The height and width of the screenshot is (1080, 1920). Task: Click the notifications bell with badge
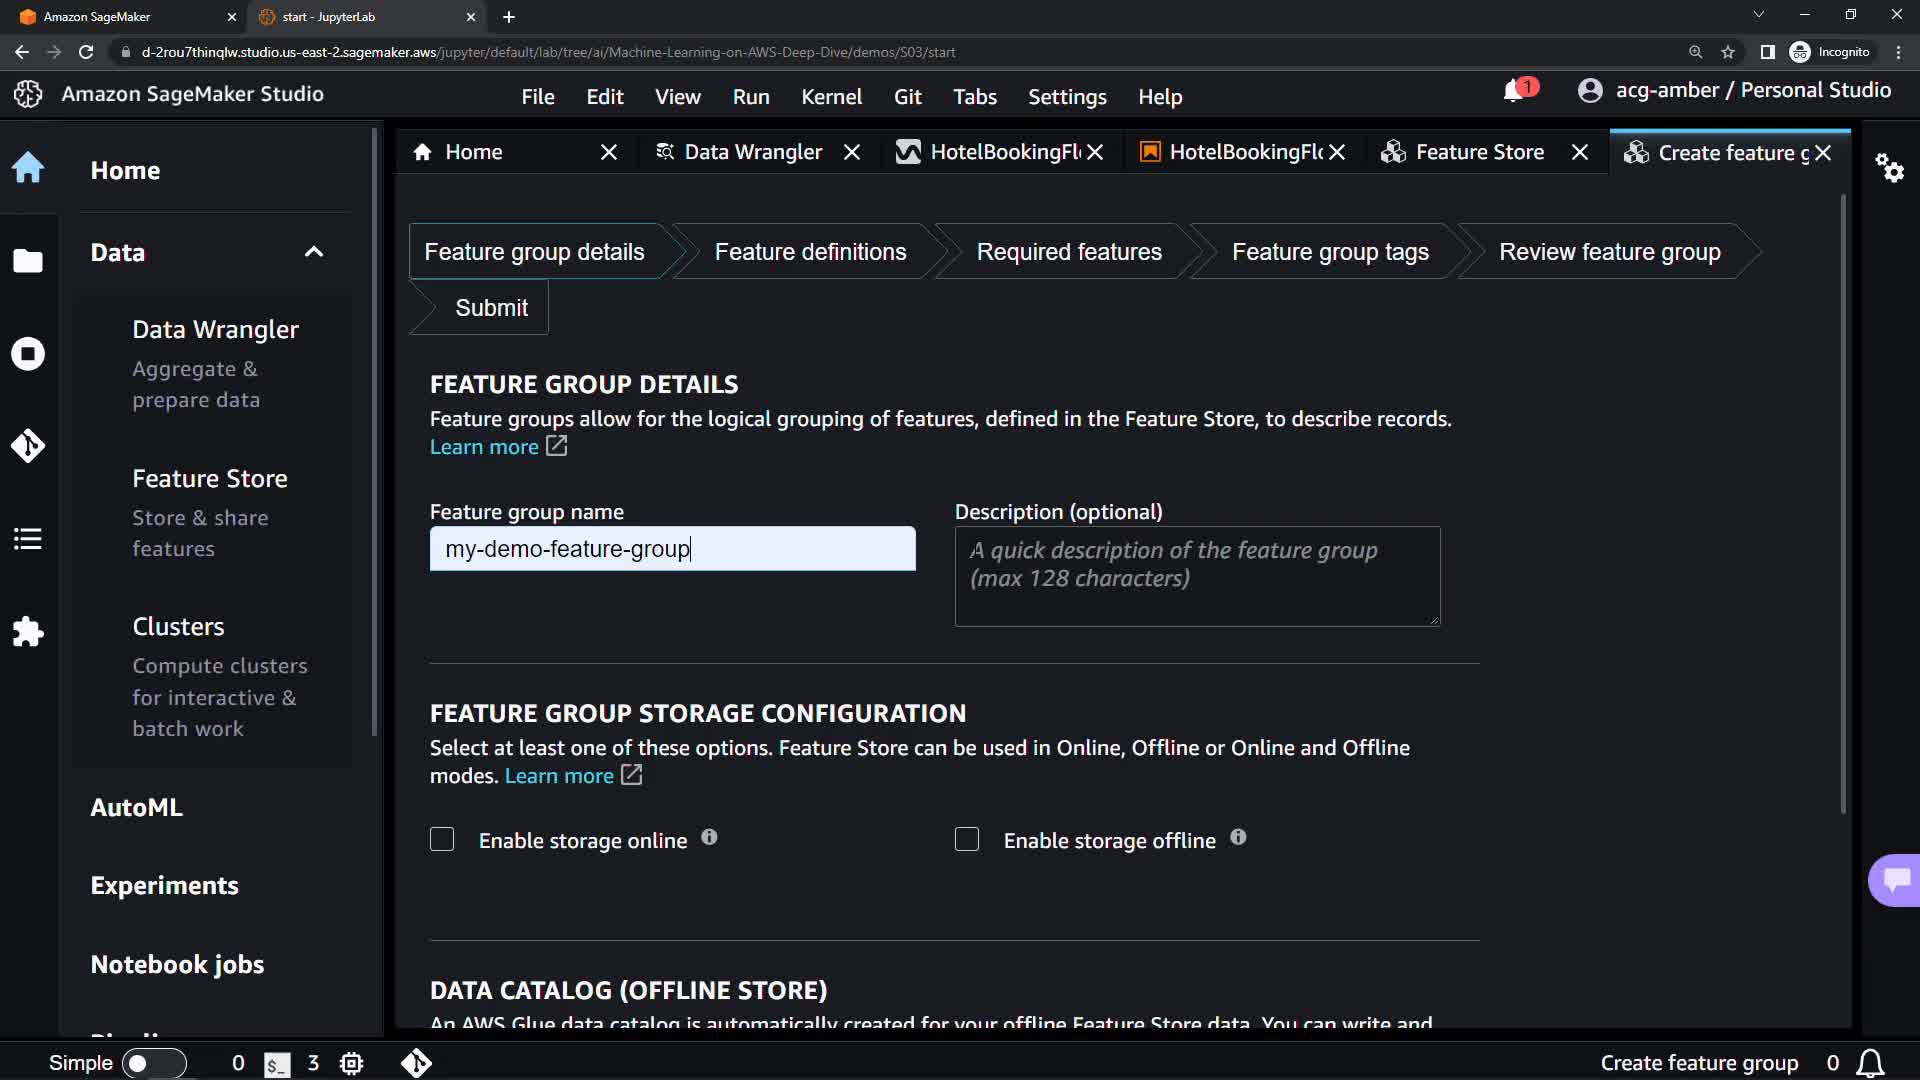point(1515,91)
